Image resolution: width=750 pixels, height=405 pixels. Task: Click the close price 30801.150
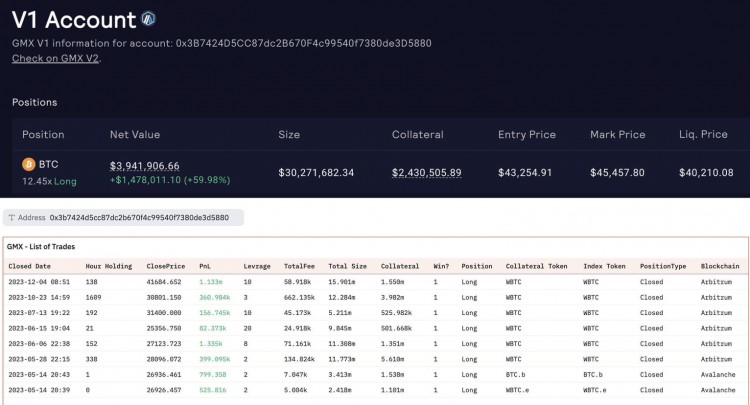click(x=164, y=297)
